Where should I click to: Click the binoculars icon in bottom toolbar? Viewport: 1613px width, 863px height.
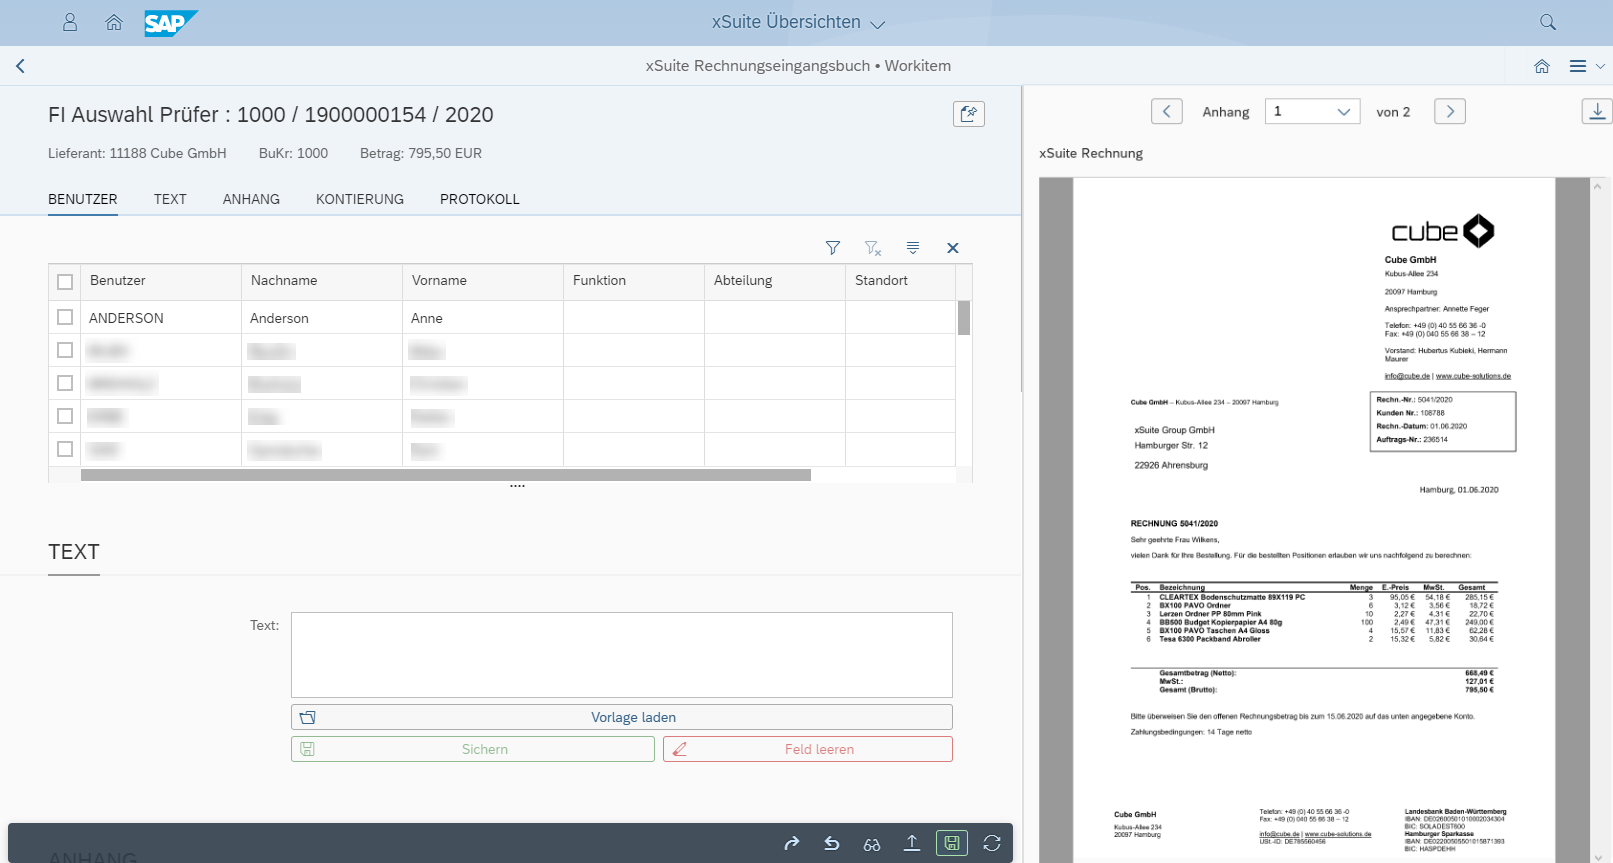click(x=872, y=843)
